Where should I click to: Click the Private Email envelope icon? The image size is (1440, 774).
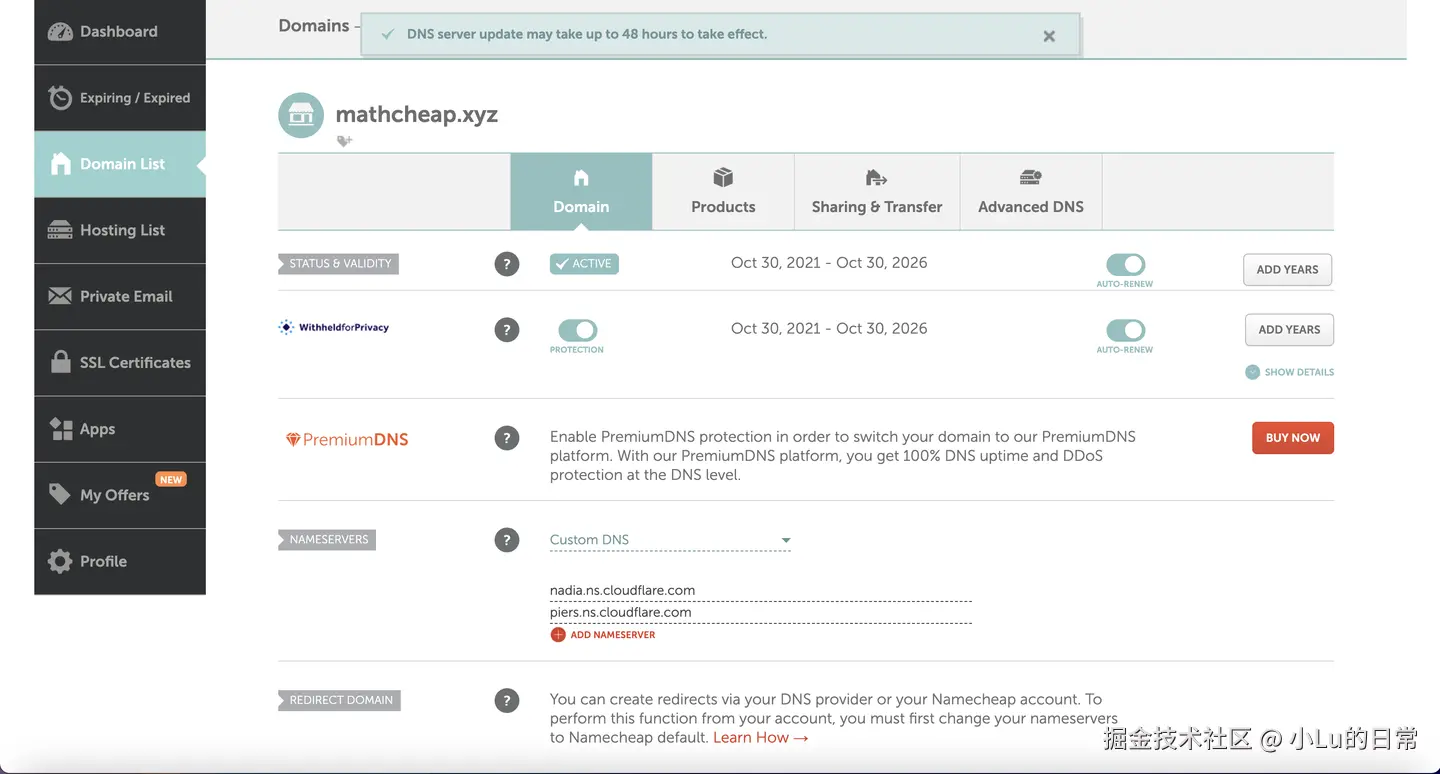pos(60,296)
